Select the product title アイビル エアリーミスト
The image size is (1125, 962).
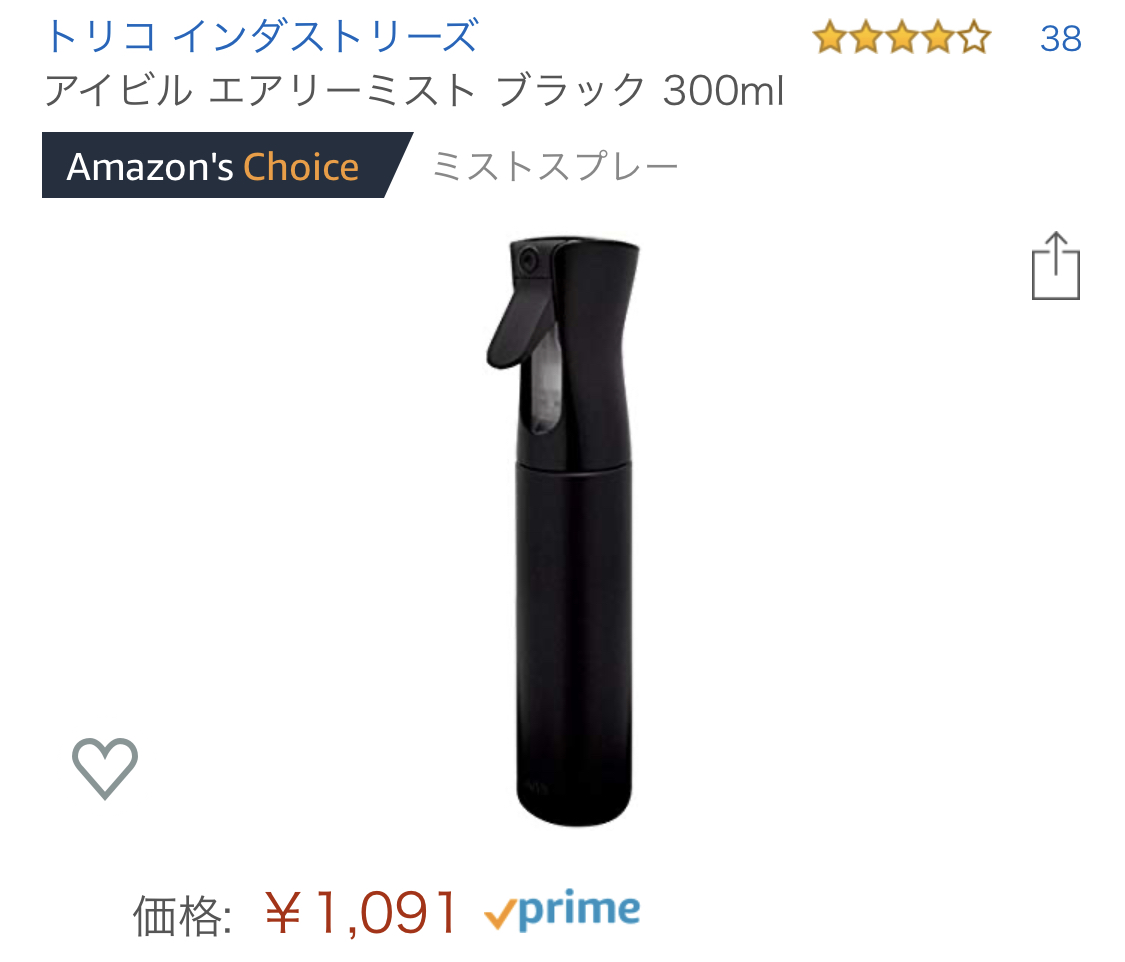[x=260, y=90]
